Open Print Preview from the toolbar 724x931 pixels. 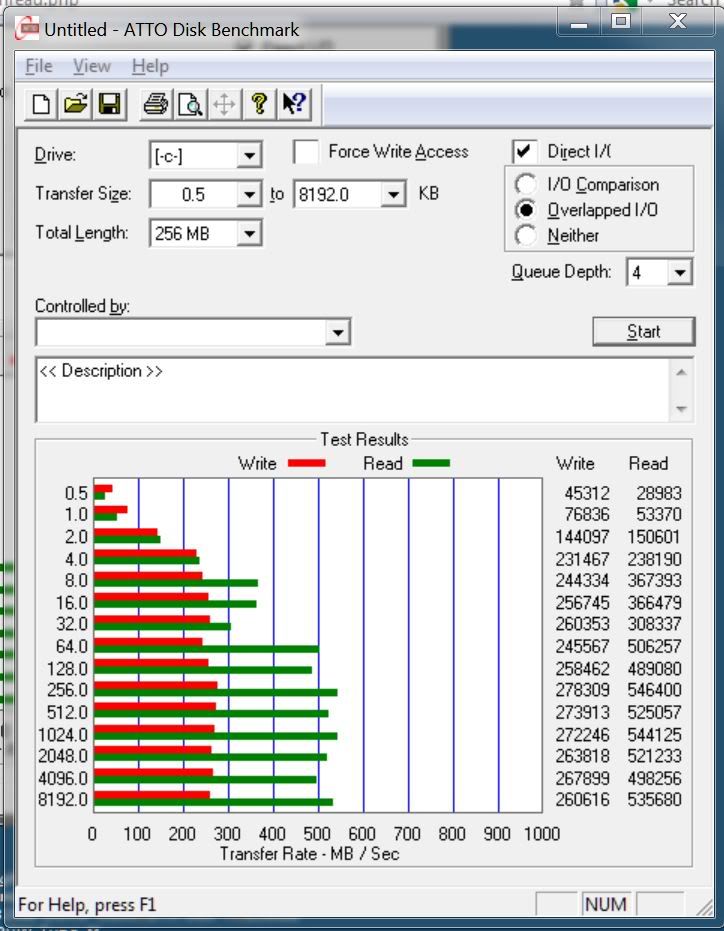191,104
